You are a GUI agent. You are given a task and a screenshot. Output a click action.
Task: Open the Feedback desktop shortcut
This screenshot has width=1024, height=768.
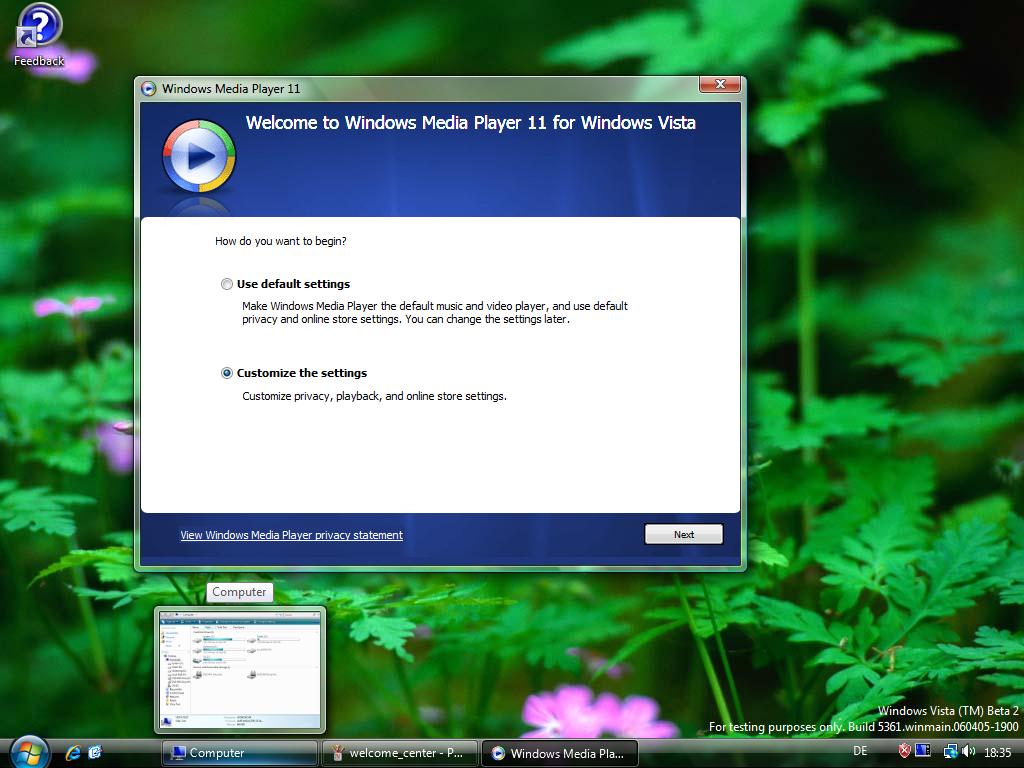(x=39, y=35)
